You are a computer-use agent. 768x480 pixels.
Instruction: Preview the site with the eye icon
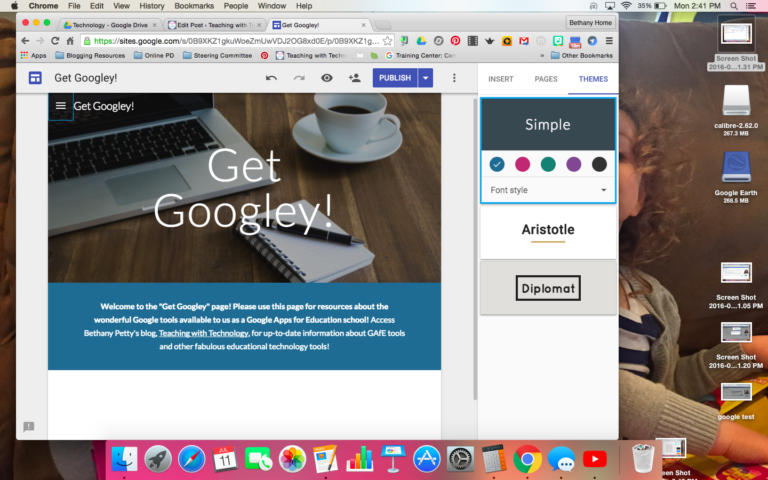pos(327,78)
